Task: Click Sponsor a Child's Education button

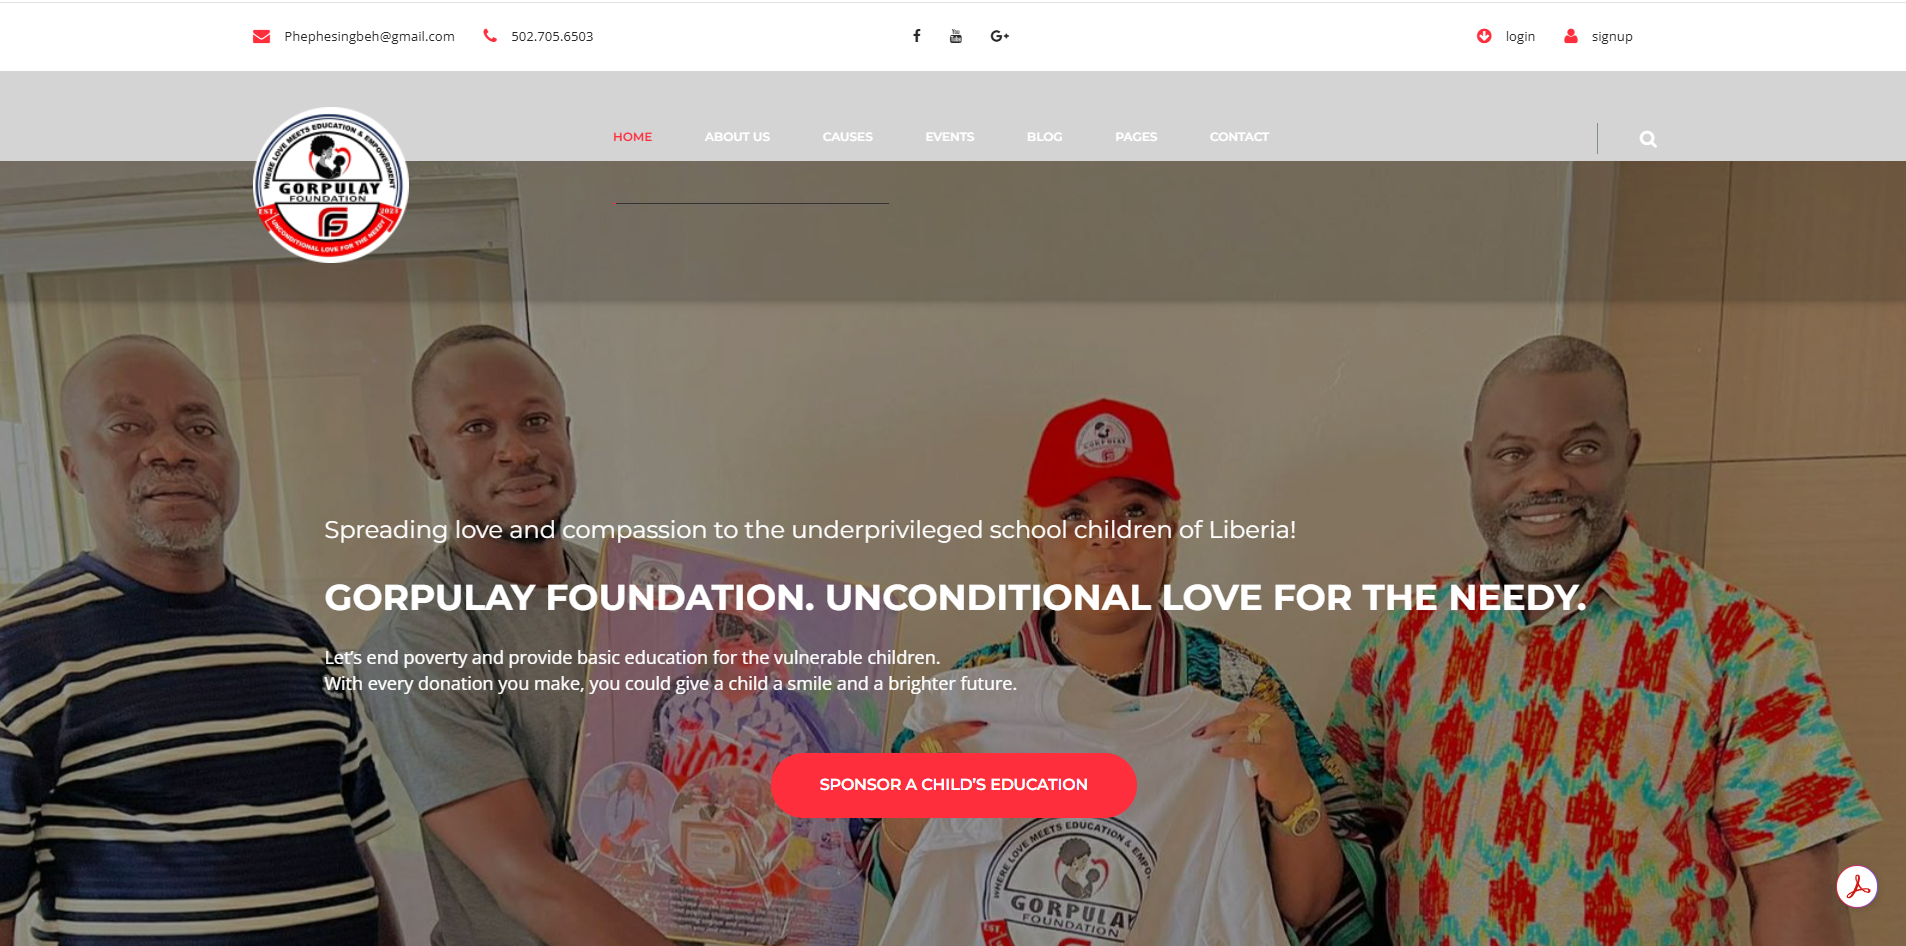Action: pos(954,785)
